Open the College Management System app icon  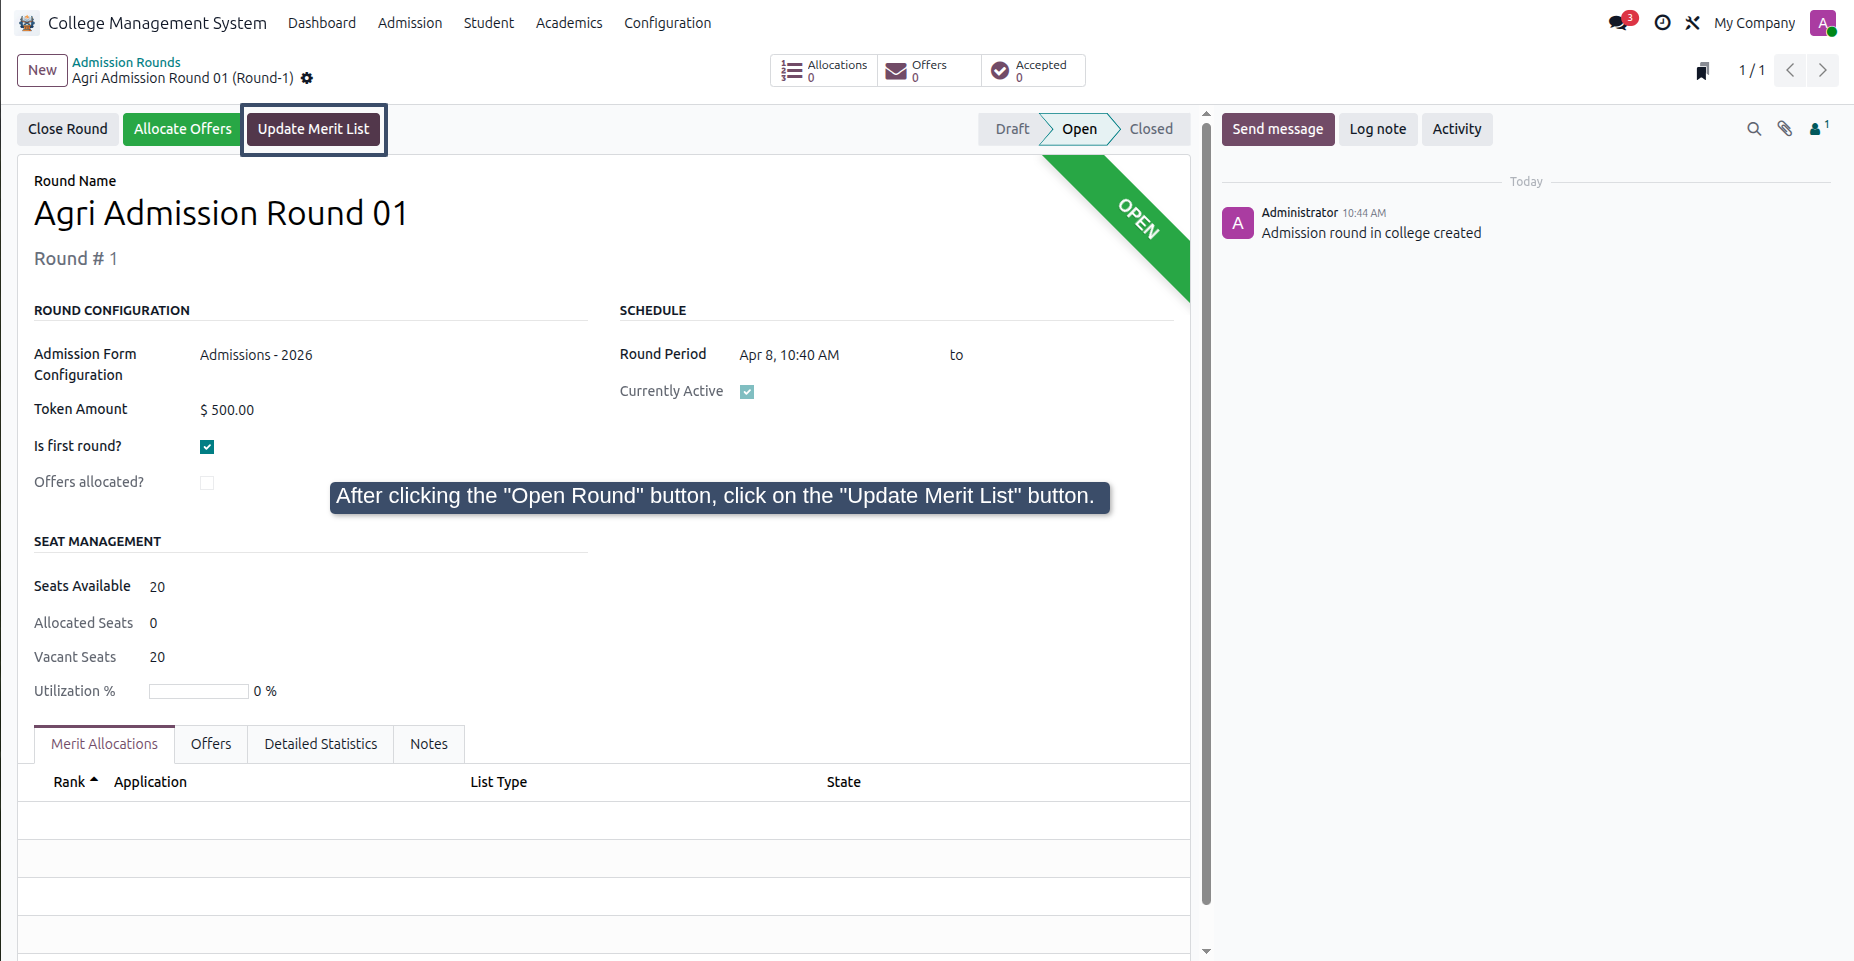[27, 23]
